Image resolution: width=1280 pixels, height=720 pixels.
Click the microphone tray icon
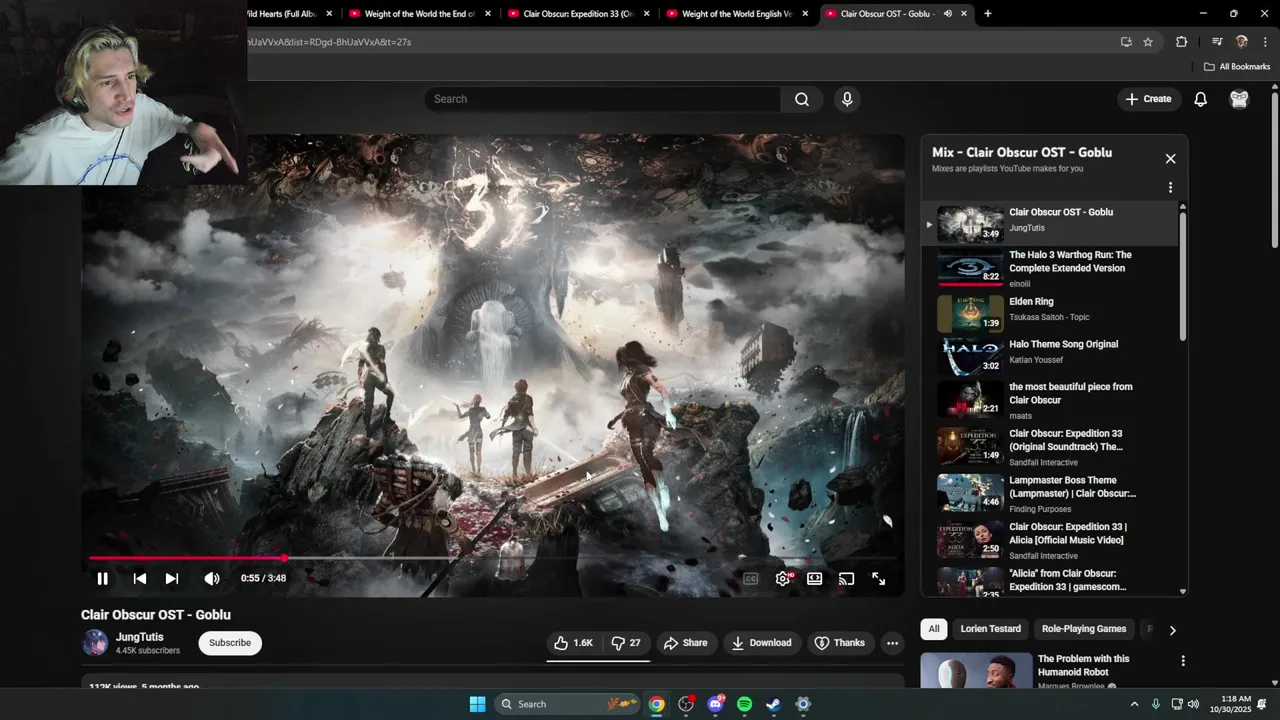pyautogui.click(x=1156, y=704)
